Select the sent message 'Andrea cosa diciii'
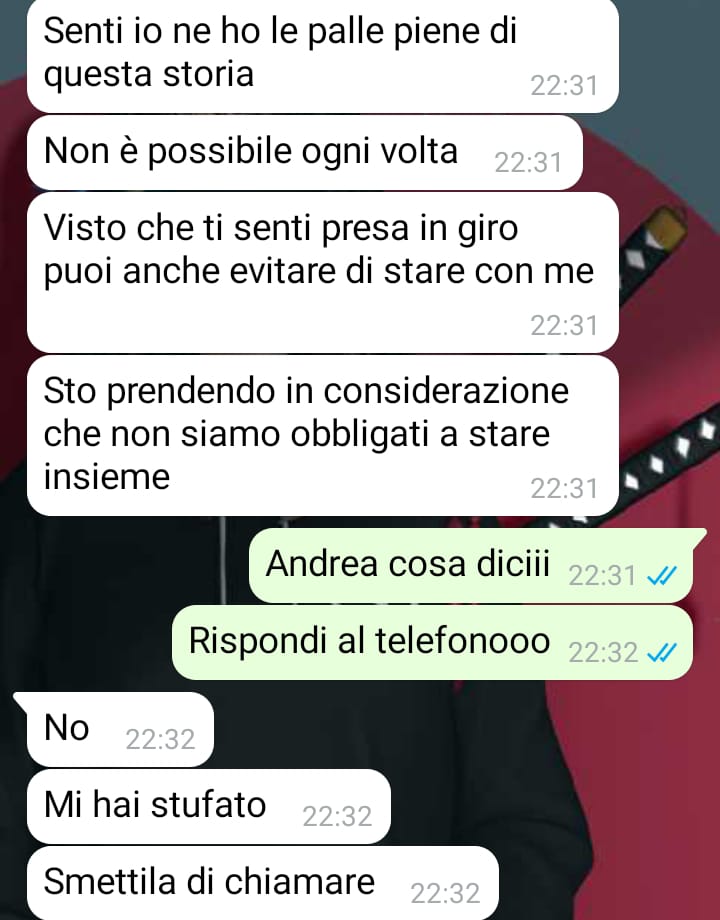Screen dimensions: 720x920 [x=471, y=566]
